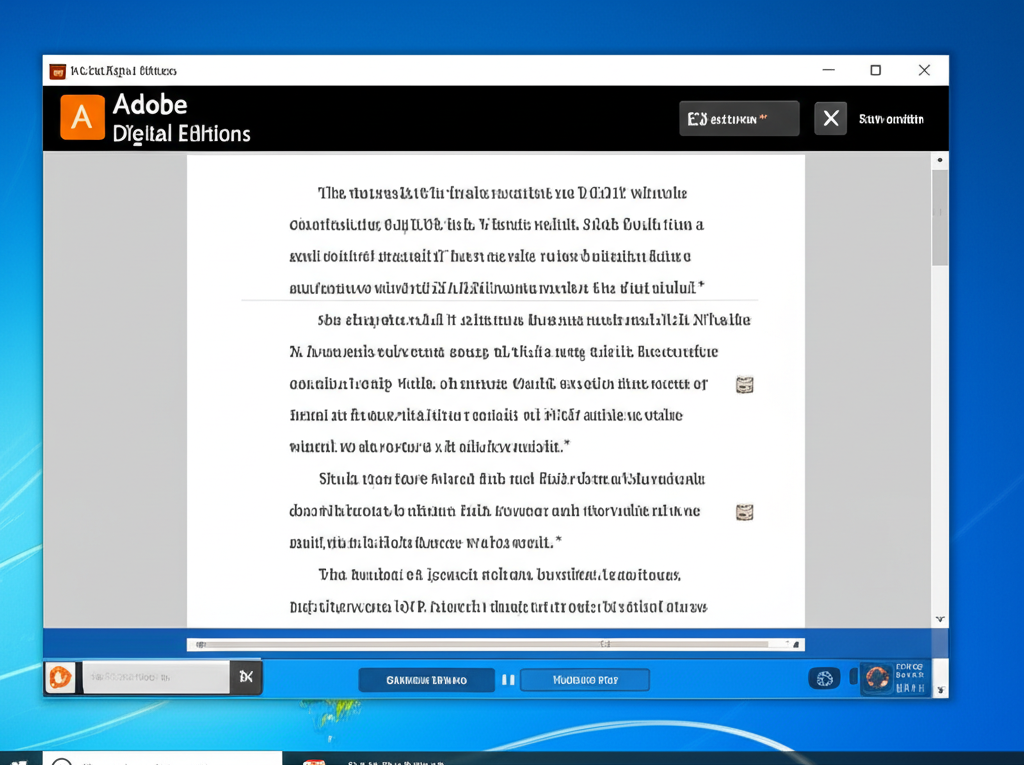Select the annotation icon beside the third paragraph

coord(744,512)
